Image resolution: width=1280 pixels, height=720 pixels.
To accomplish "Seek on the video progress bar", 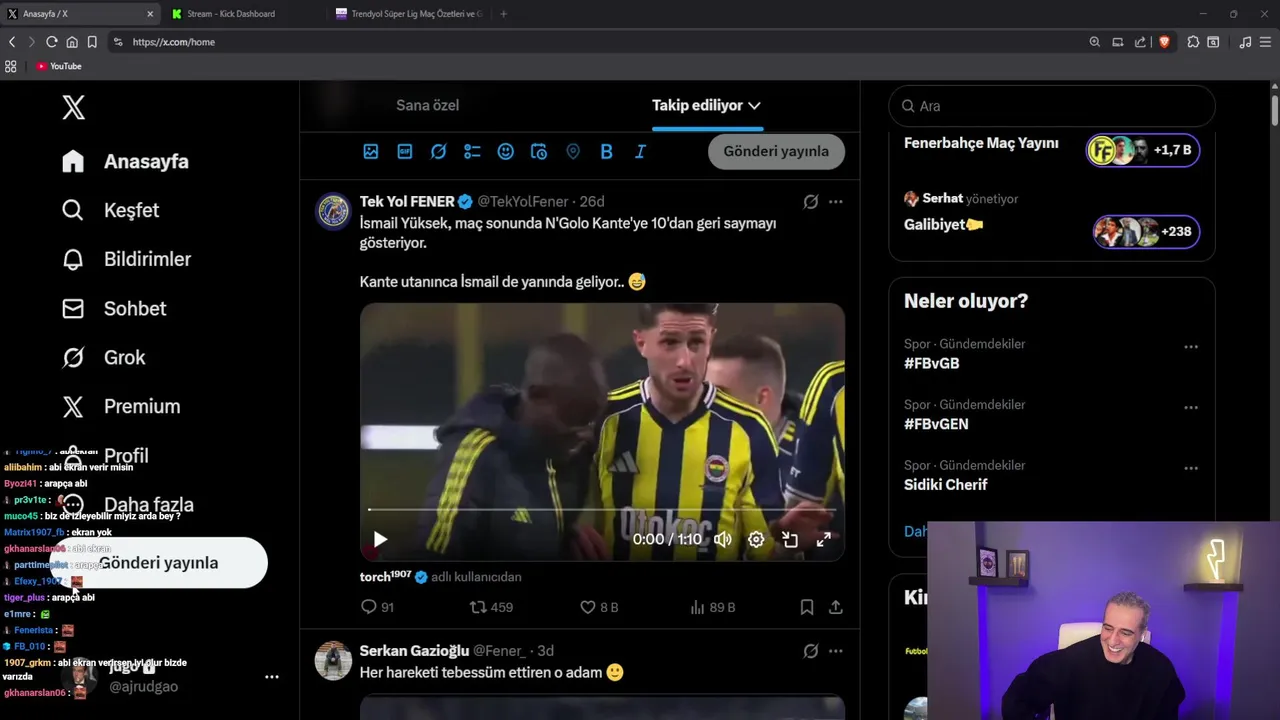I will point(602,510).
